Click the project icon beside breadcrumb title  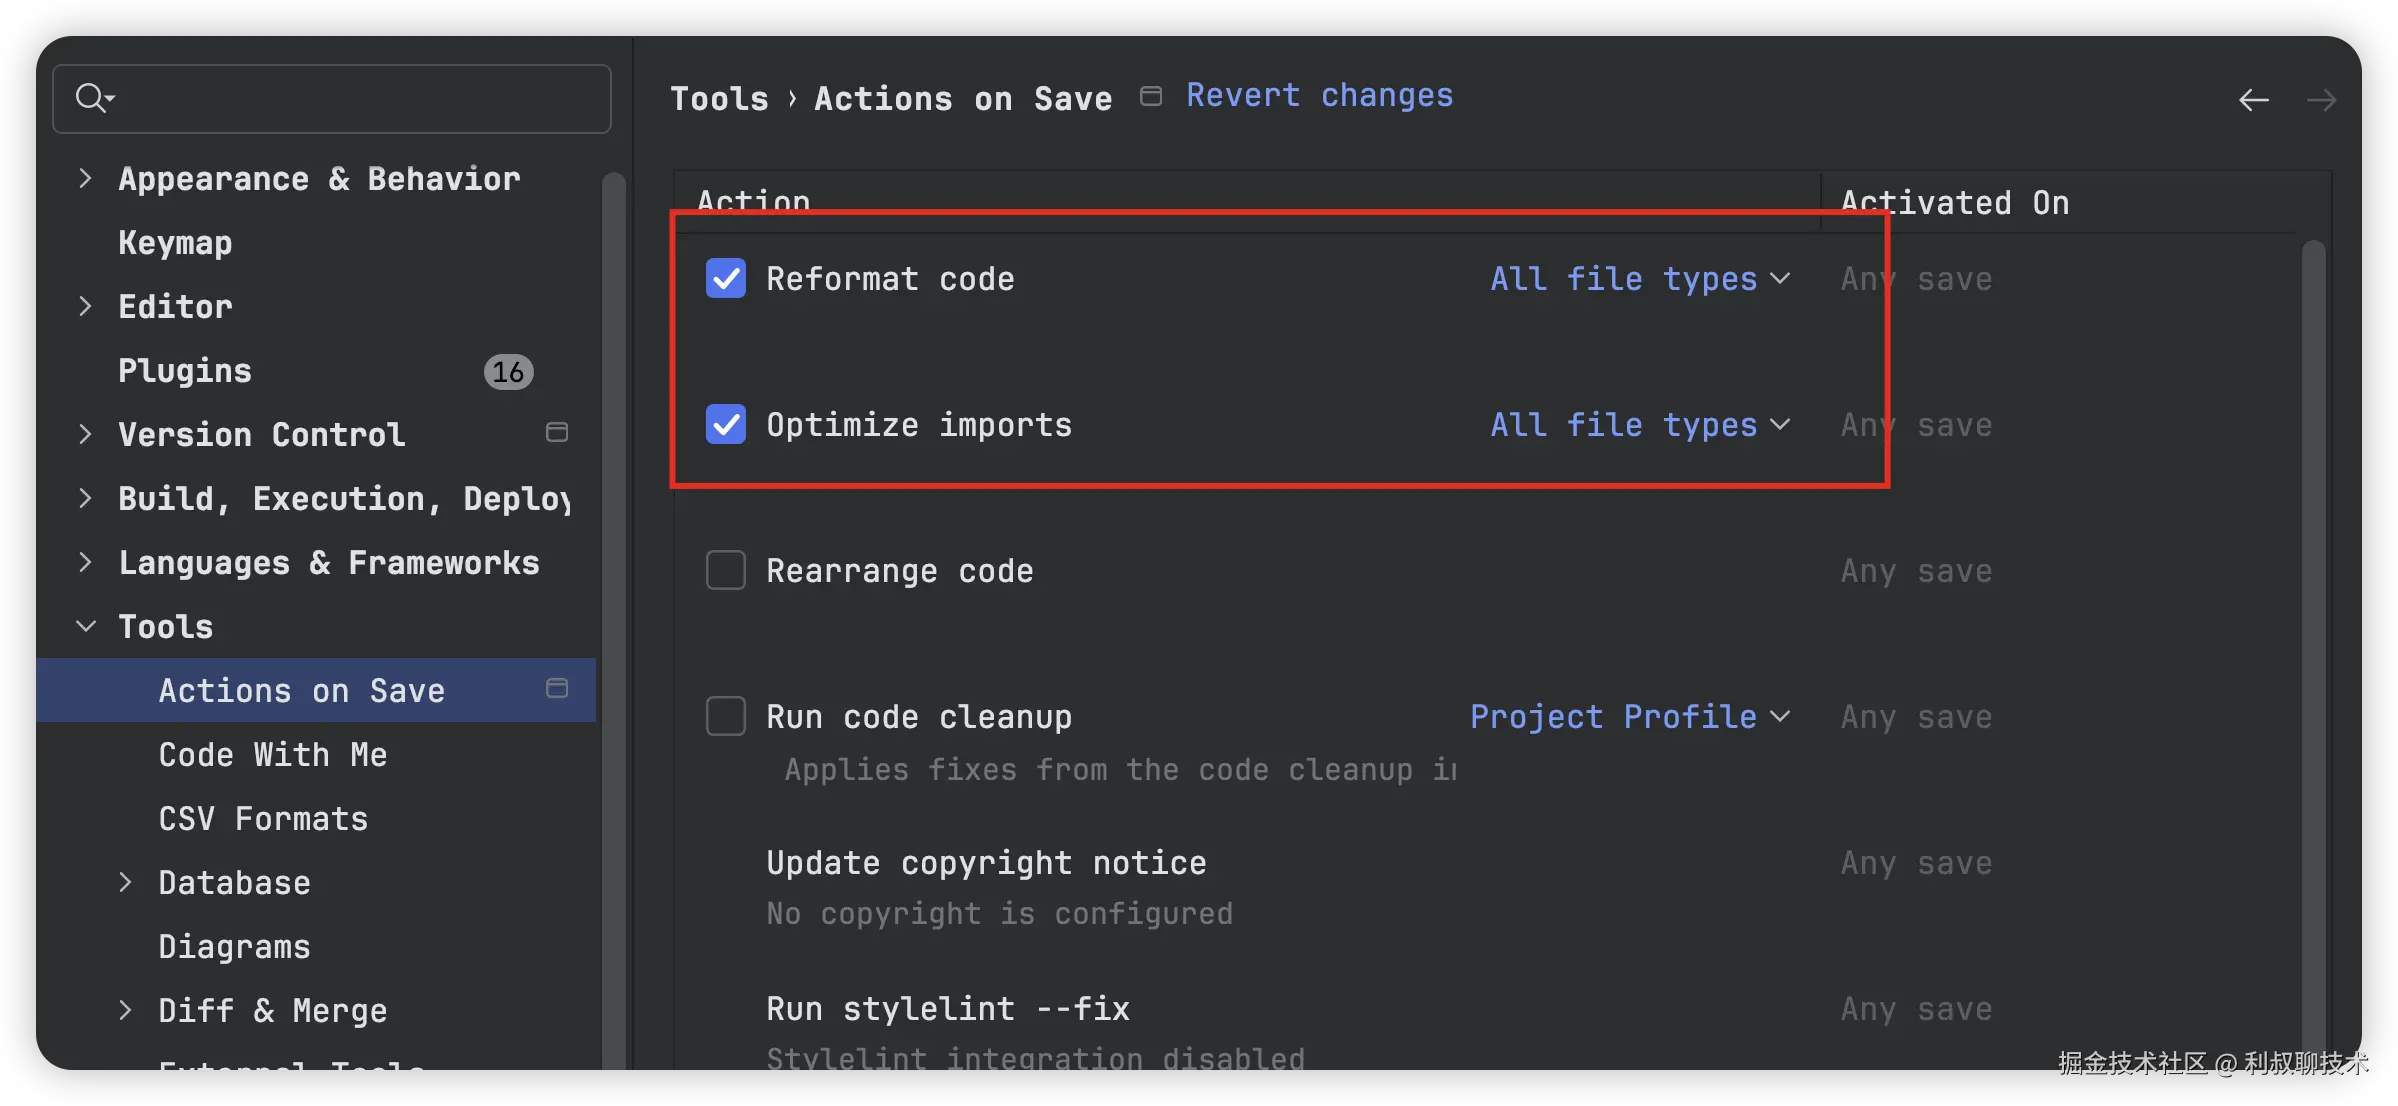[1151, 96]
